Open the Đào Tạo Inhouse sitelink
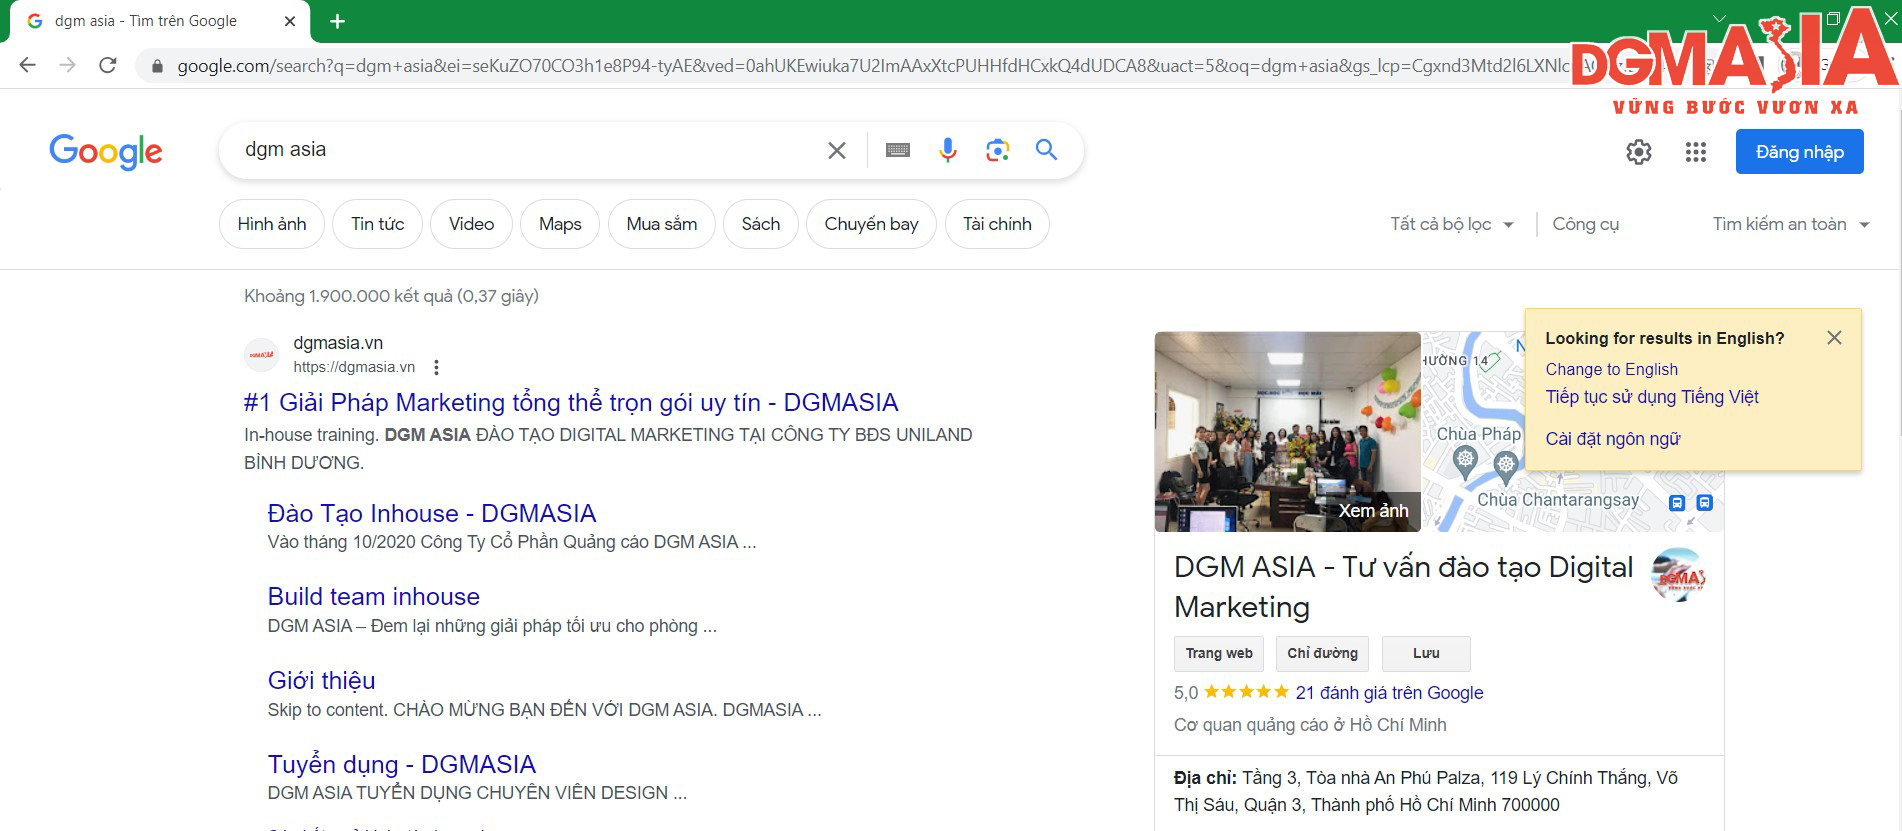The height and width of the screenshot is (831, 1902). click(432, 513)
